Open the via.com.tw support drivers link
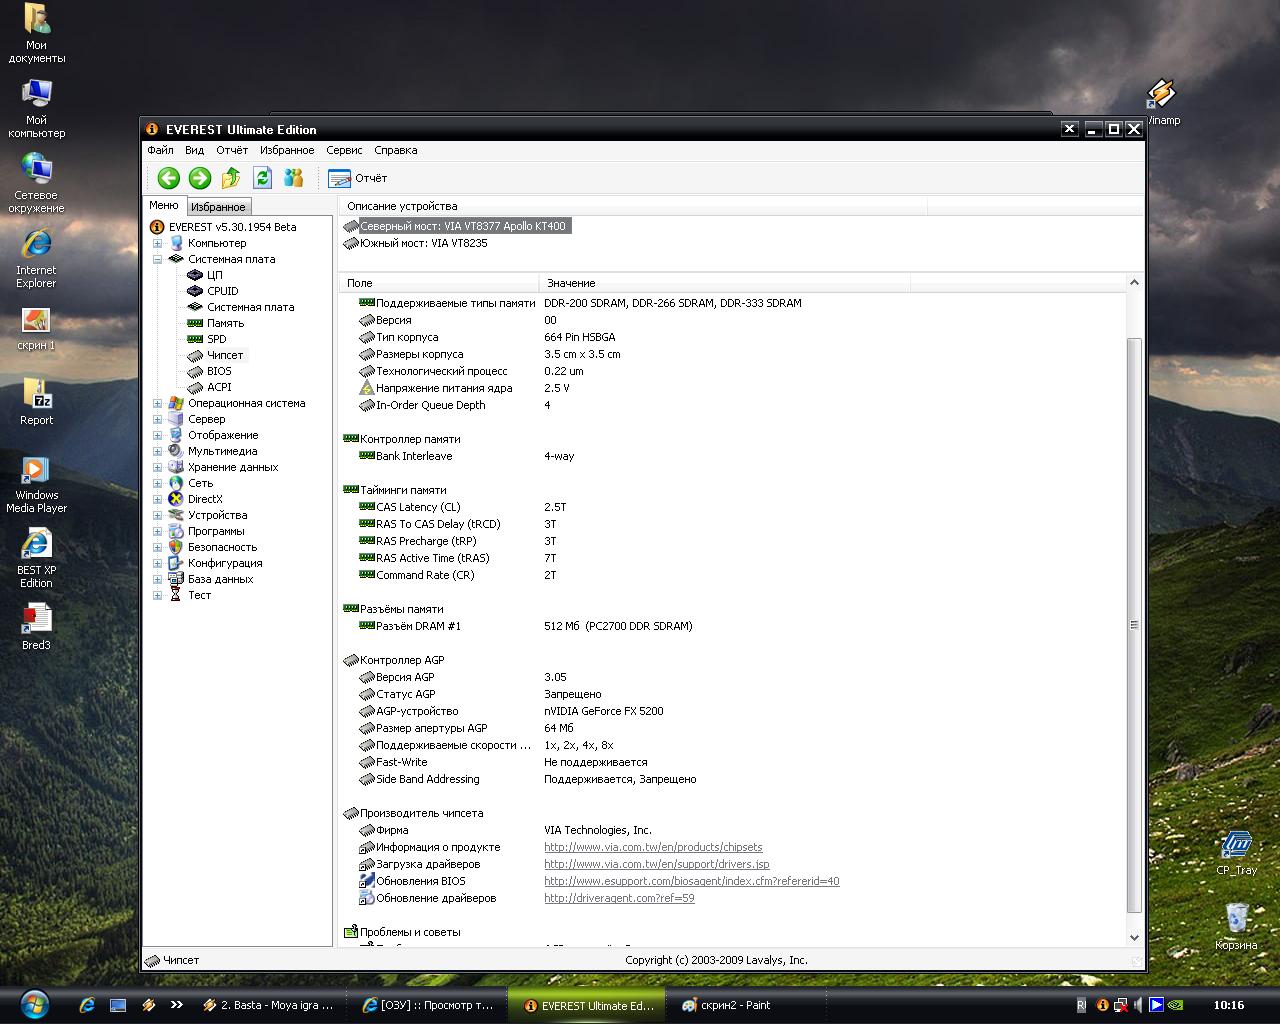1280x1024 pixels. pos(657,864)
